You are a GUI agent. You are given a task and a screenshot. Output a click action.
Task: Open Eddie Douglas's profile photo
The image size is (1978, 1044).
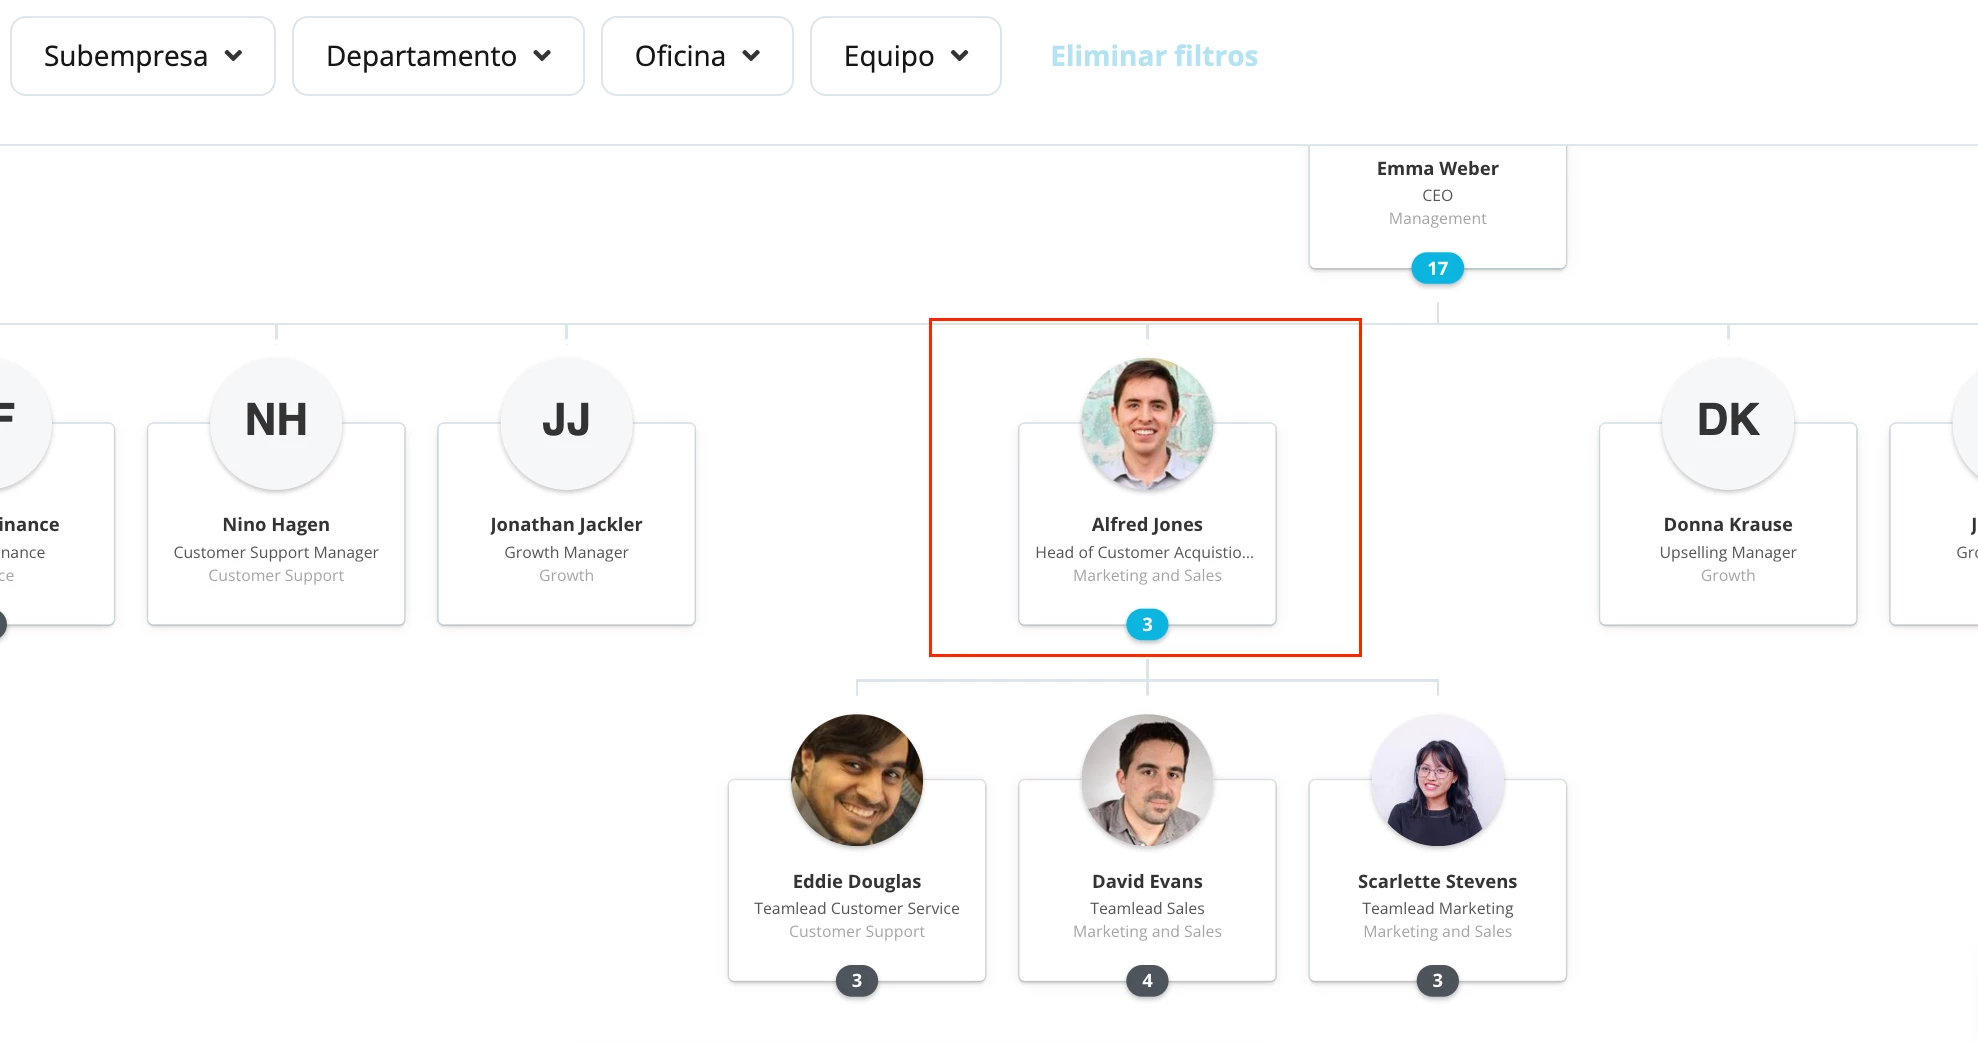pos(857,780)
